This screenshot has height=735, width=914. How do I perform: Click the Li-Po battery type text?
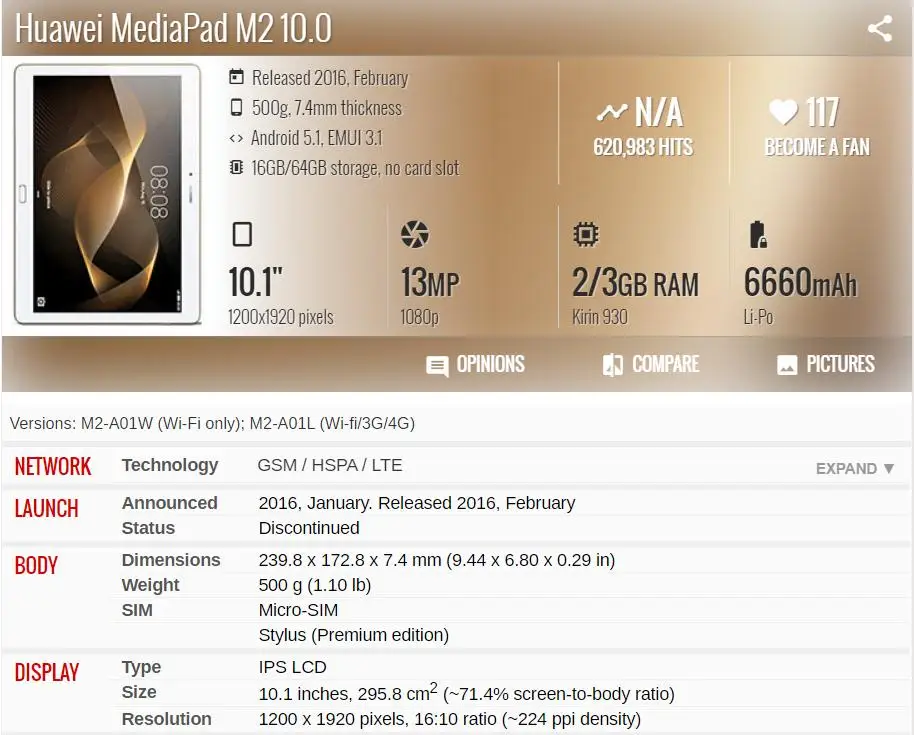pos(758,317)
